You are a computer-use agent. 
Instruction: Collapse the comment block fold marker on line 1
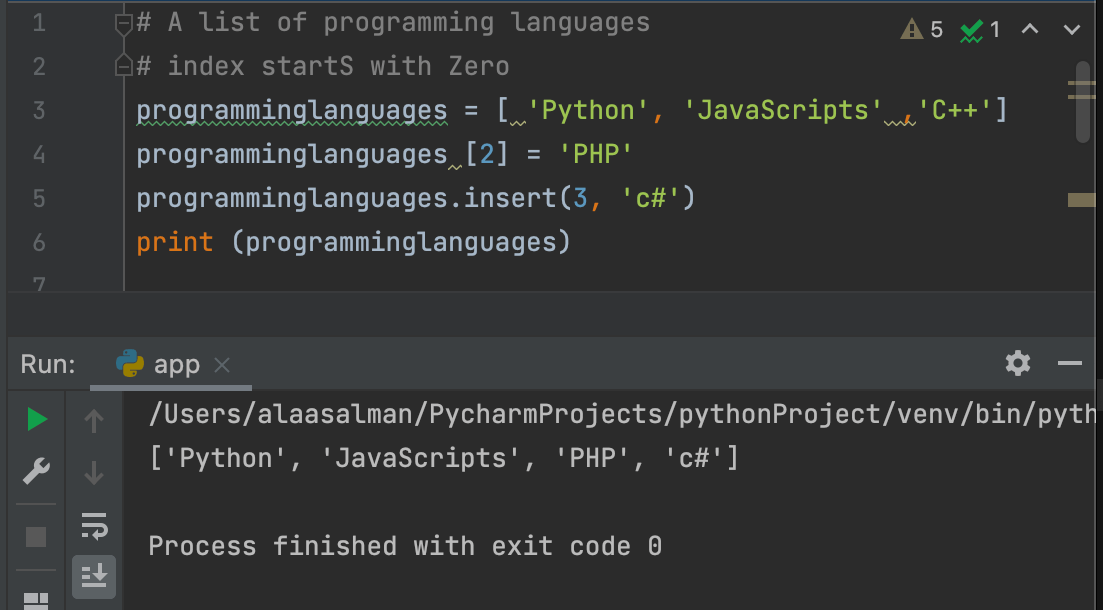coord(123,23)
